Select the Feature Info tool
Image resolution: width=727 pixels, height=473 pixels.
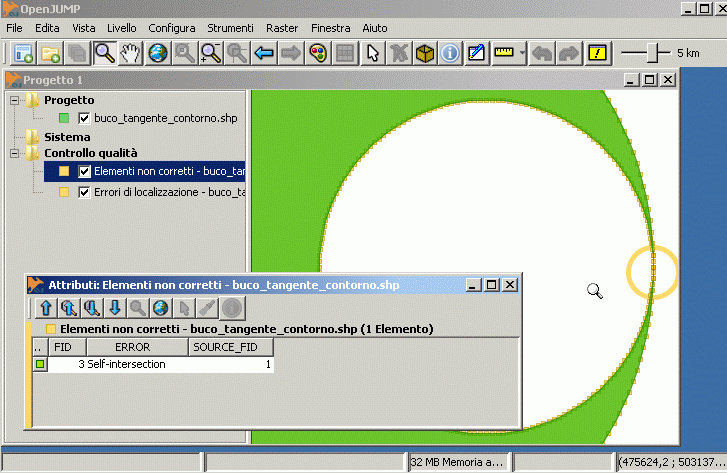click(x=450, y=53)
